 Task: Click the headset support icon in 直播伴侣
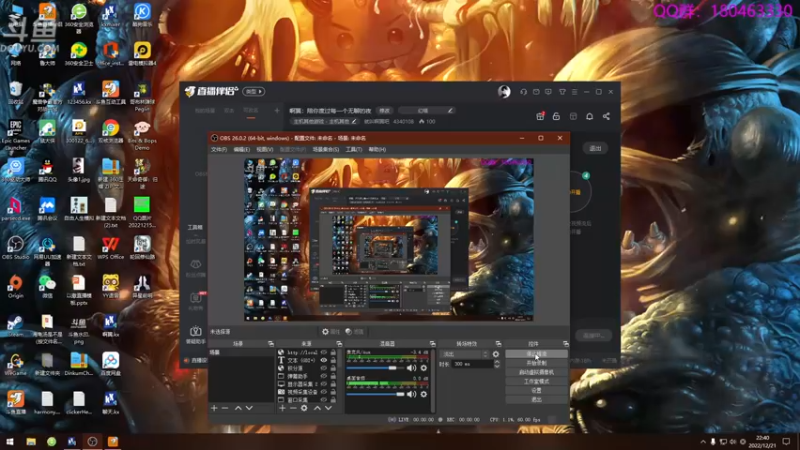(523, 92)
